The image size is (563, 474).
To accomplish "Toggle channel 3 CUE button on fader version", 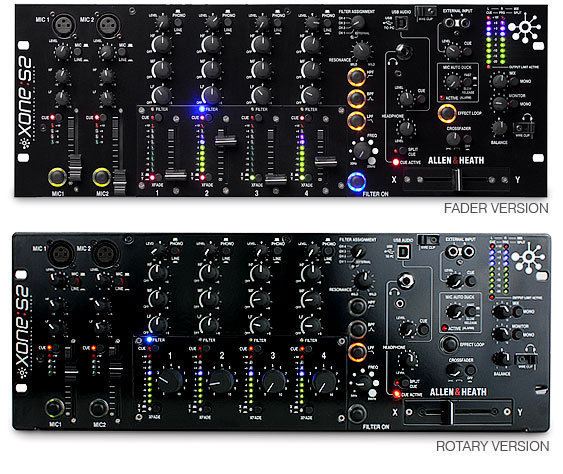I will [x=258, y=117].
